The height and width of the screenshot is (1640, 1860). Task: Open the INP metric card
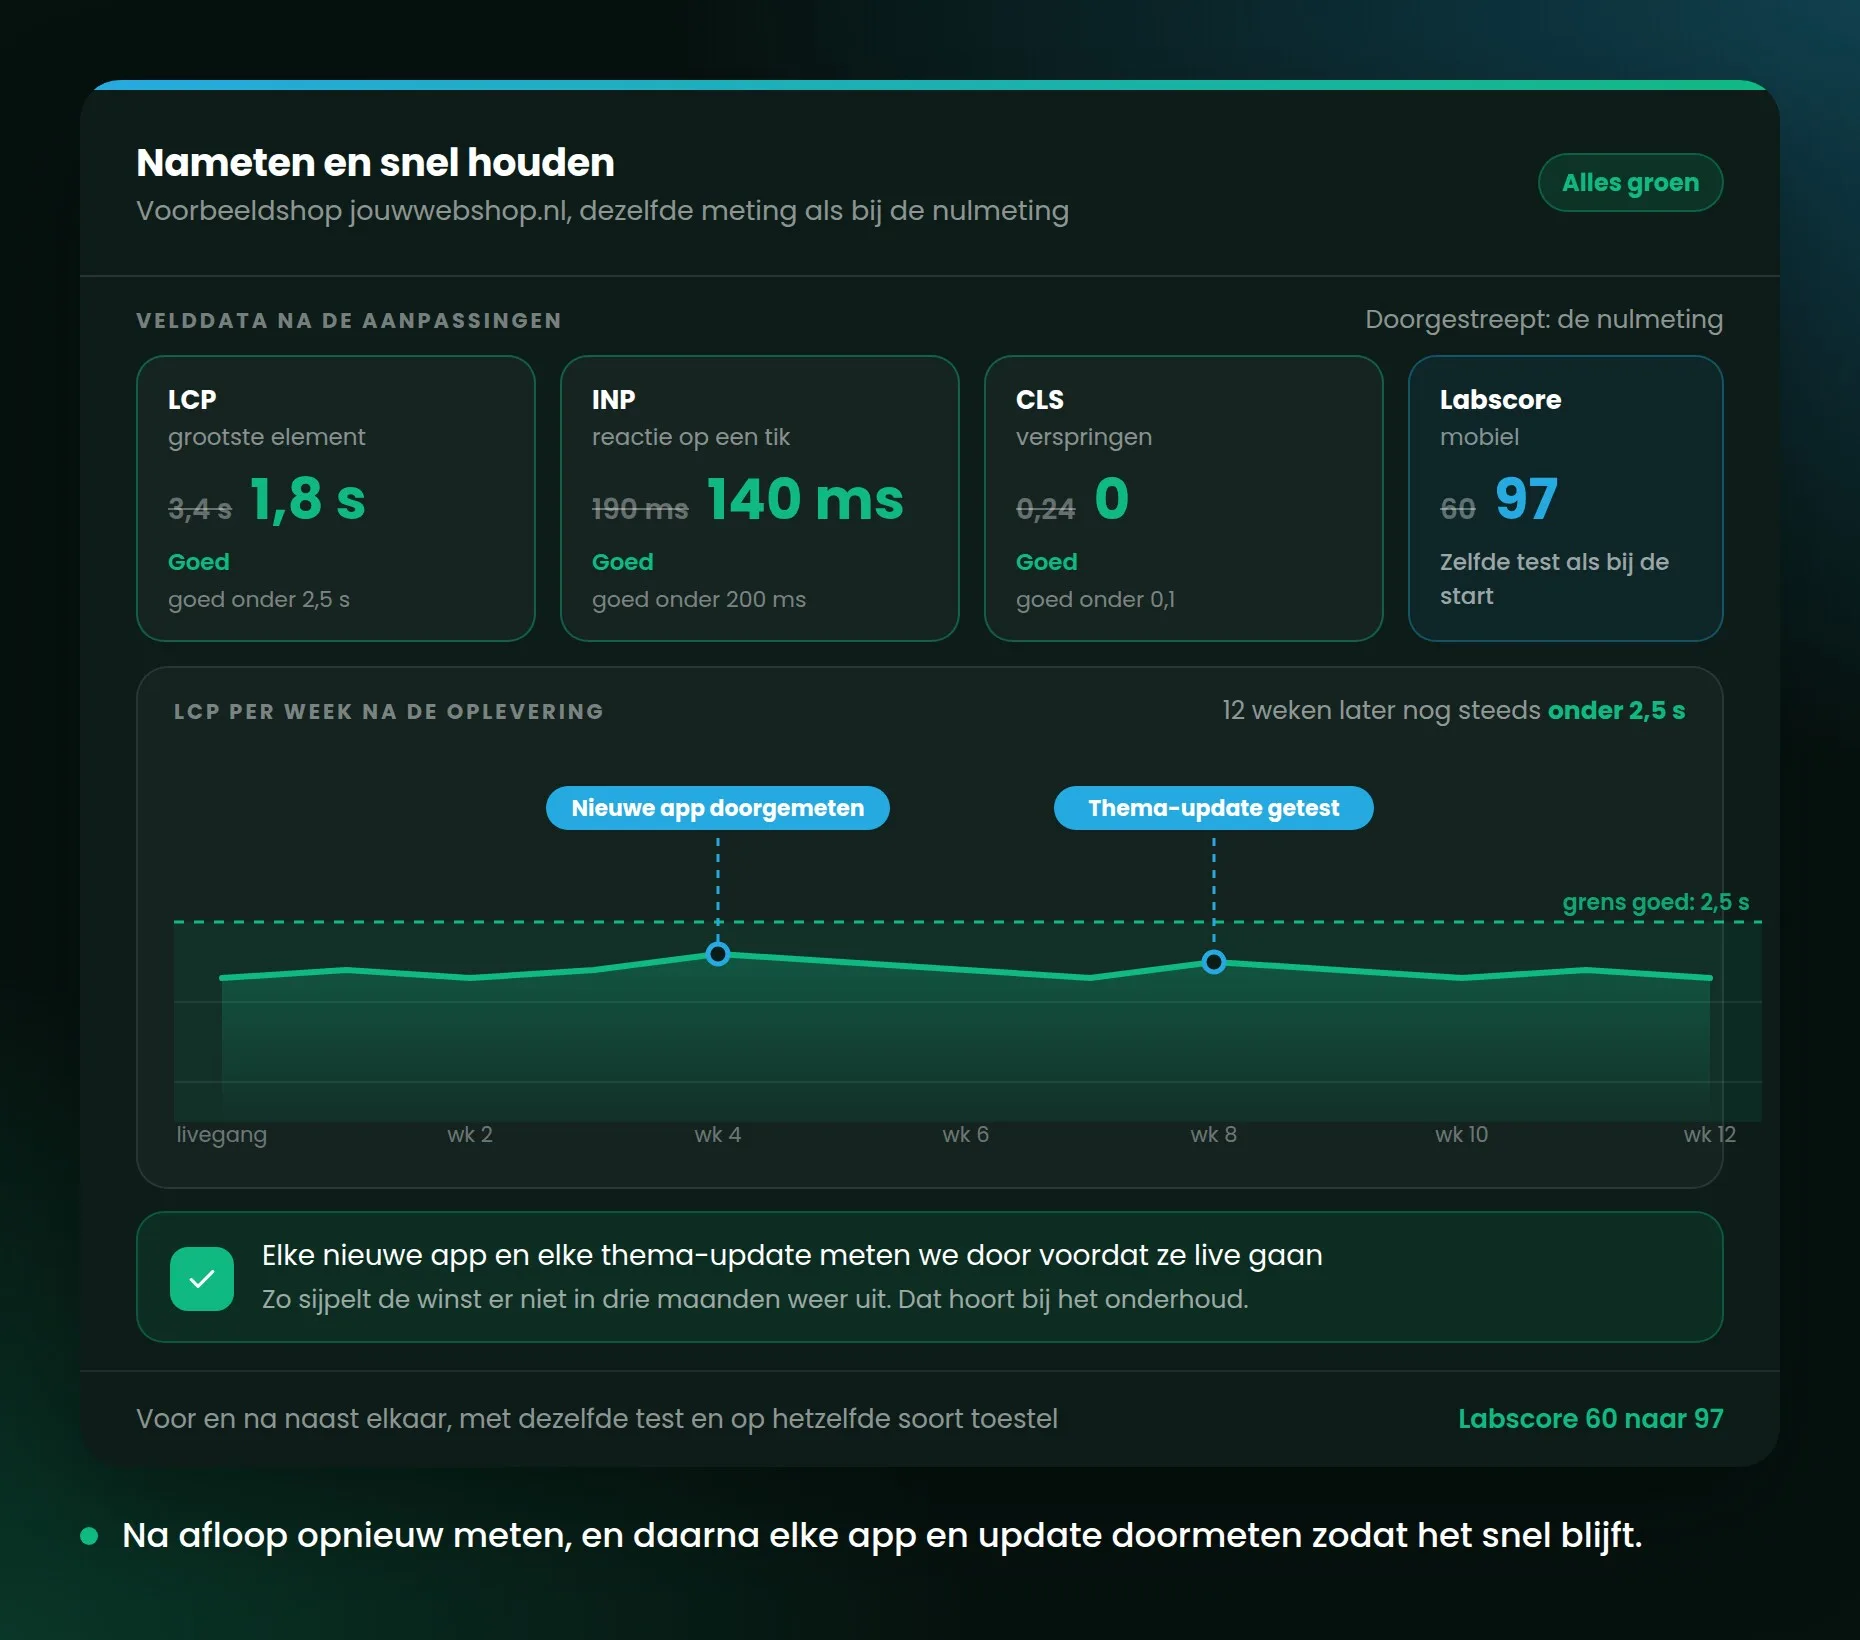760,498
